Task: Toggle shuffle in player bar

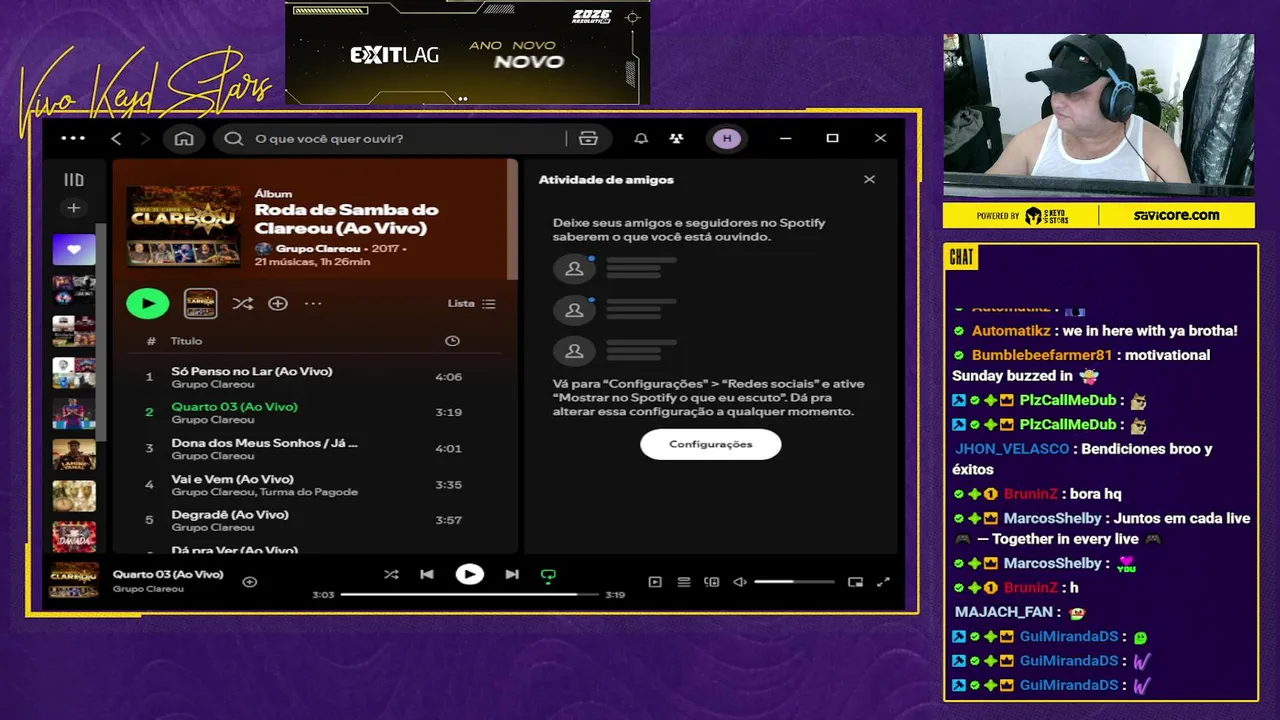Action: click(391, 574)
